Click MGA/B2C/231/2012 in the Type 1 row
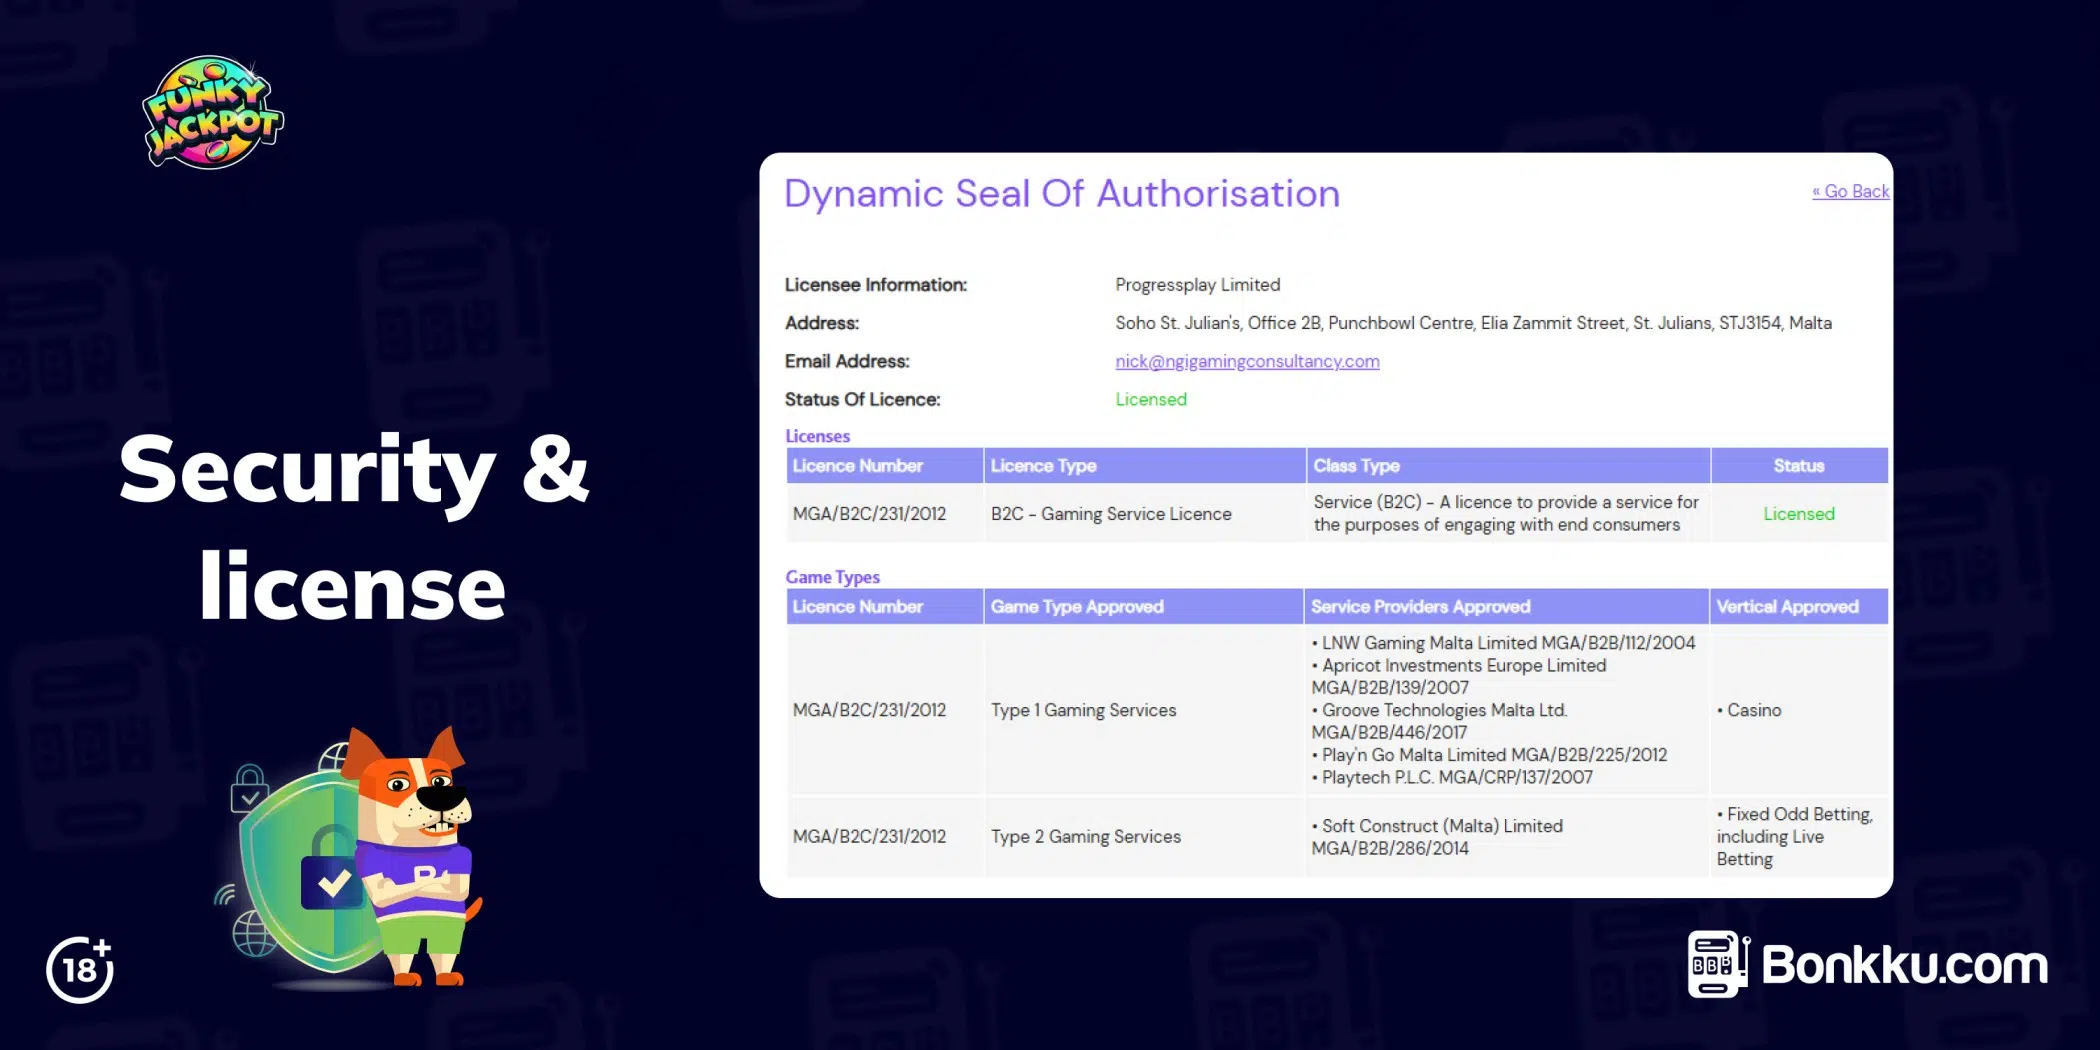 [869, 710]
